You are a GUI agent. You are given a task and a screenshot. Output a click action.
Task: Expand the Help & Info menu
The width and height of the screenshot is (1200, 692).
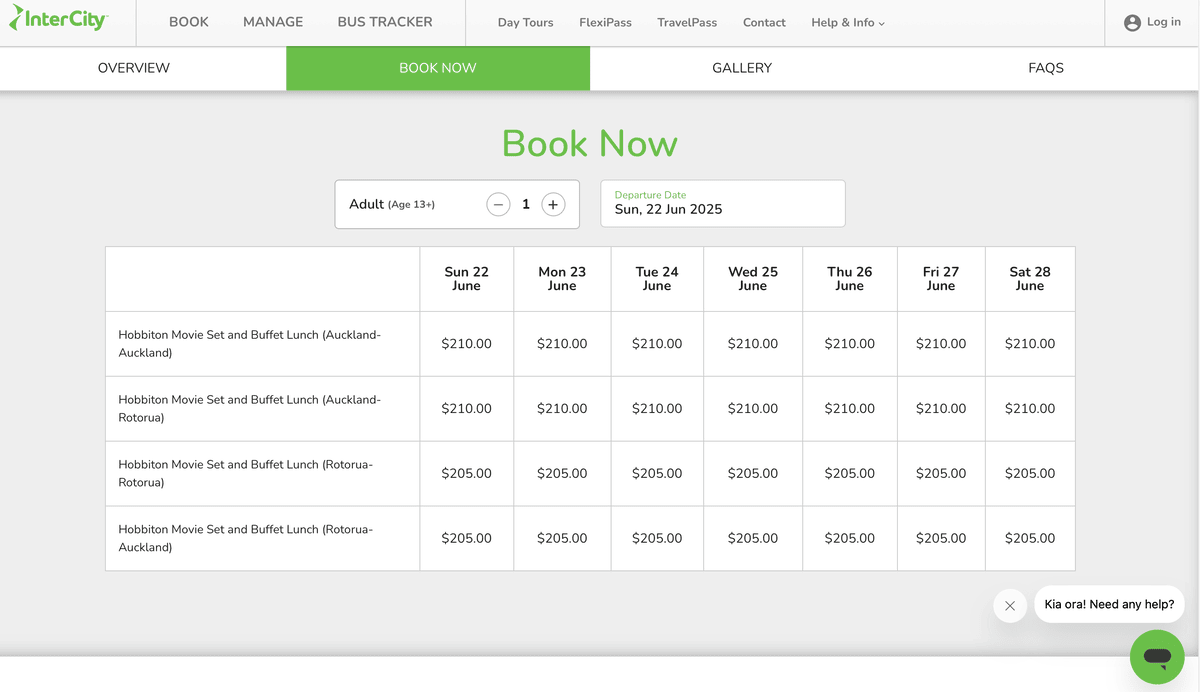848,22
